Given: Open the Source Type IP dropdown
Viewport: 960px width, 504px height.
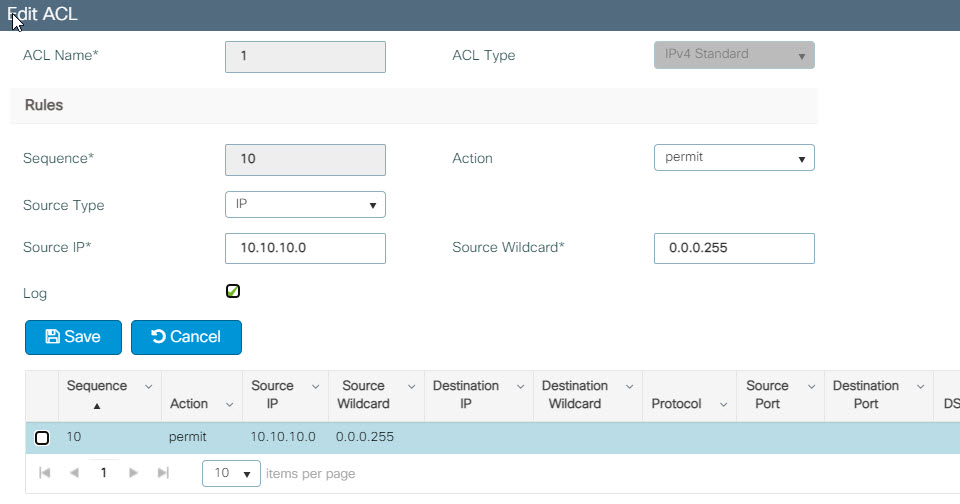Looking at the screenshot, I should click(305, 205).
